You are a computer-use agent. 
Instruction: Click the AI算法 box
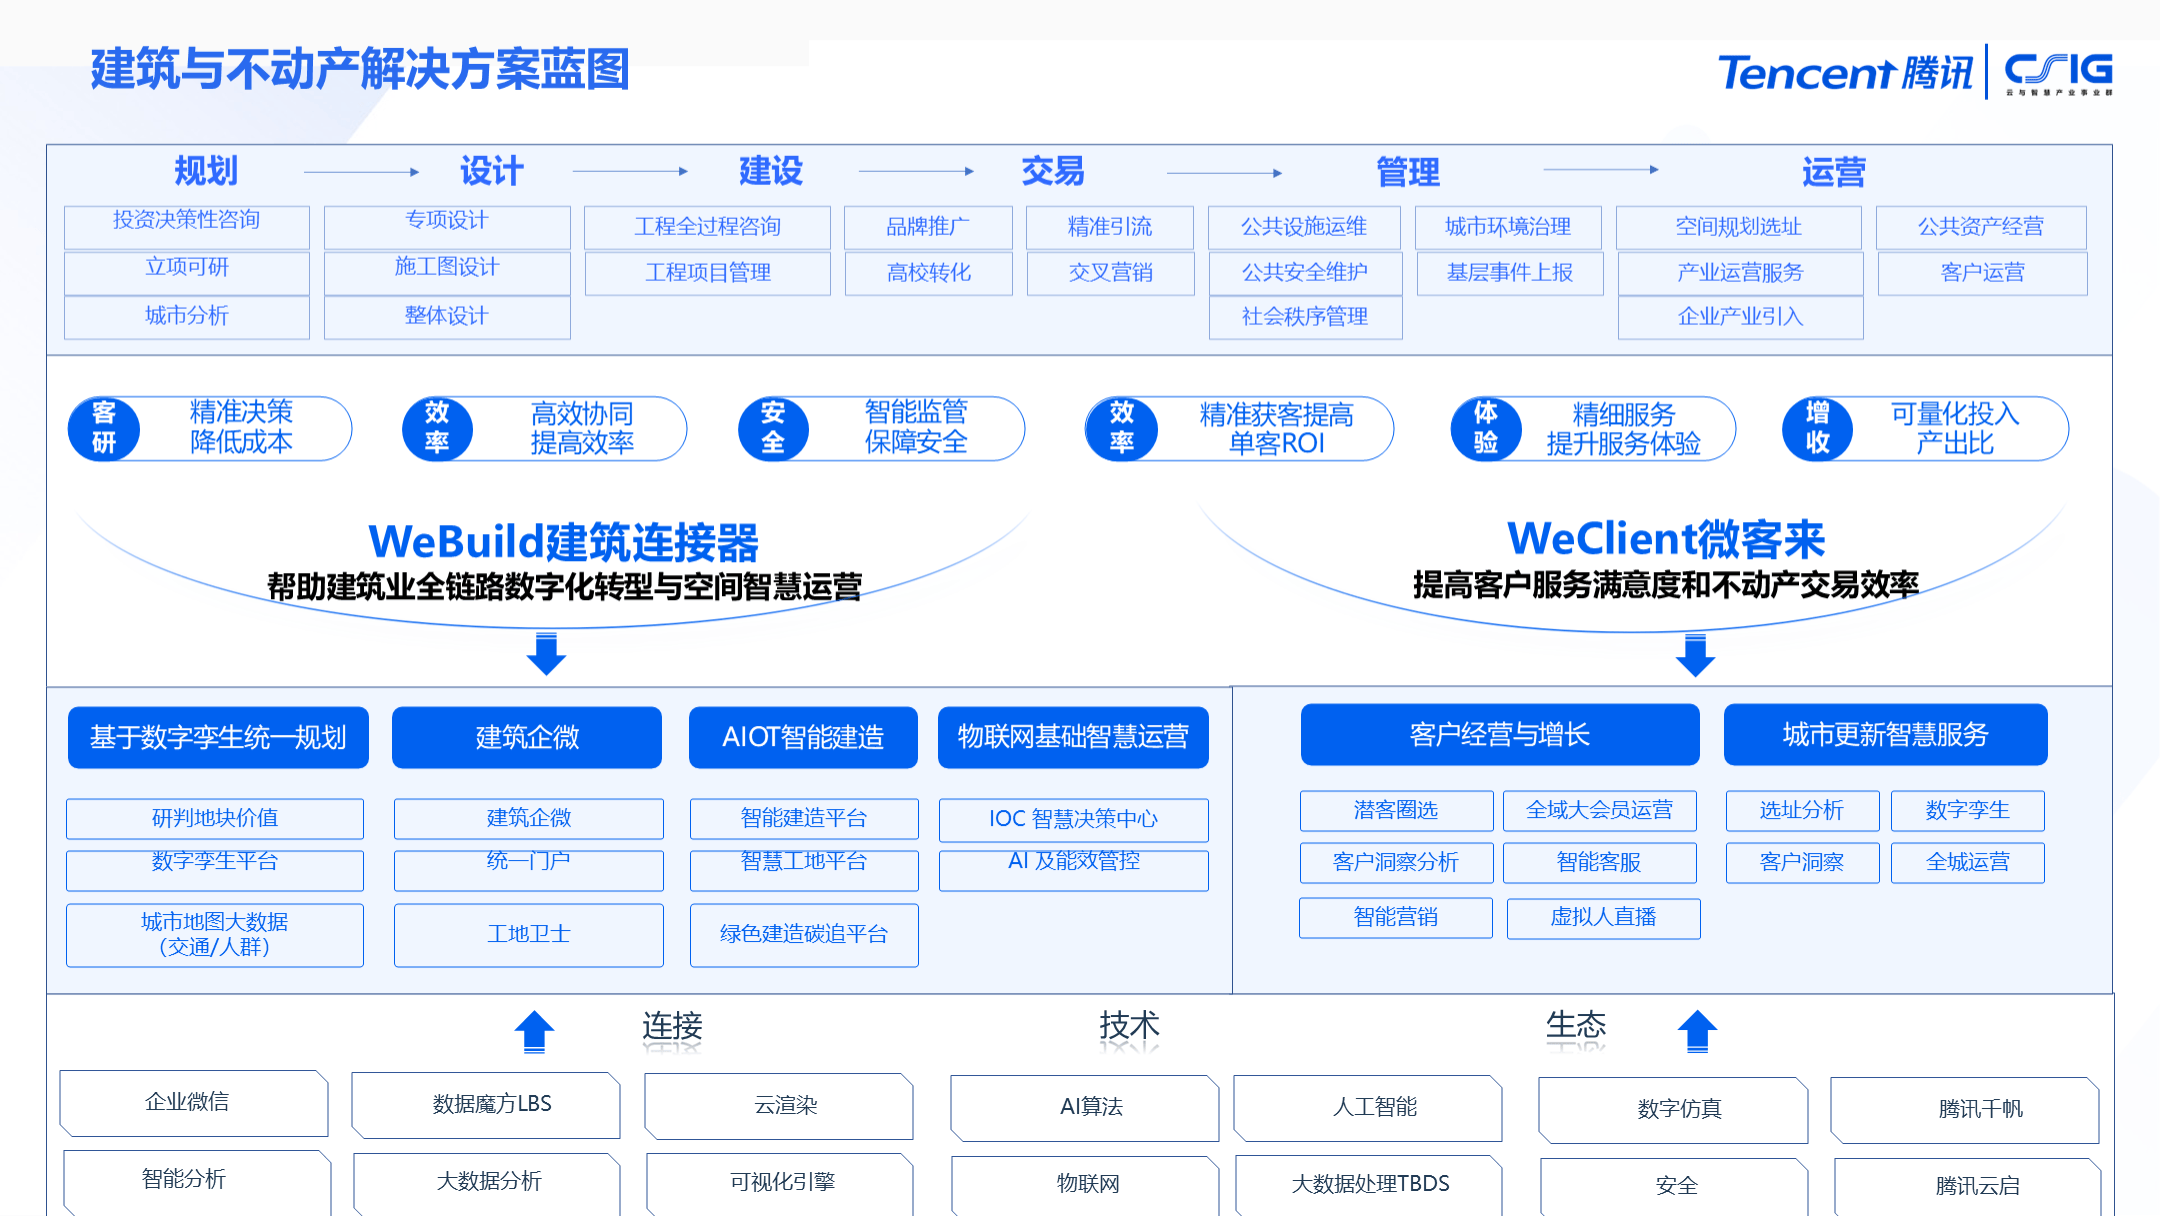pos(1085,1108)
